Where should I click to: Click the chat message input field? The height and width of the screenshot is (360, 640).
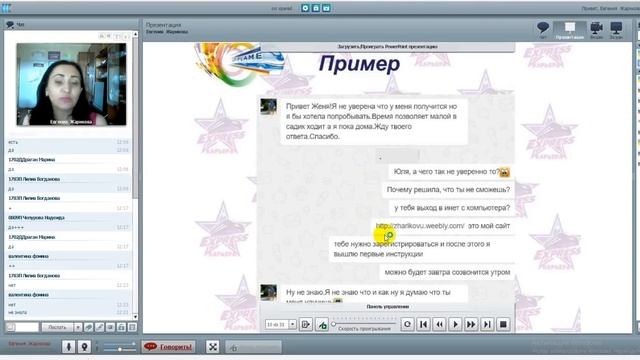pyautogui.click(x=22, y=327)
